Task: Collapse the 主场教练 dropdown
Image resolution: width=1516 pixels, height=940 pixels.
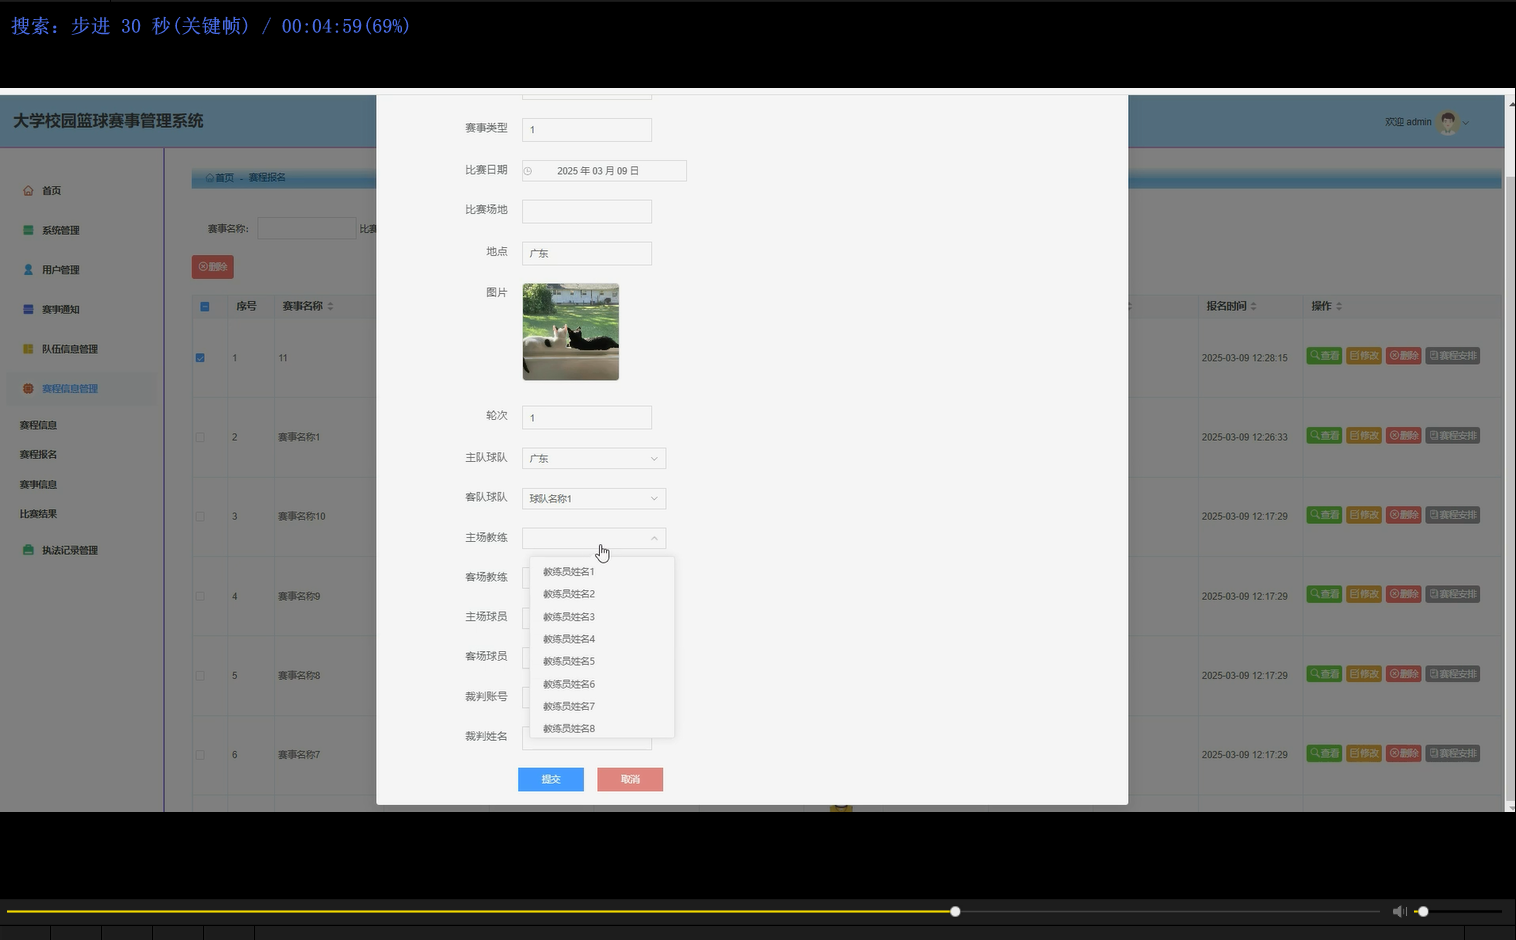Action: pyautogui.click(x=594, y=538)
